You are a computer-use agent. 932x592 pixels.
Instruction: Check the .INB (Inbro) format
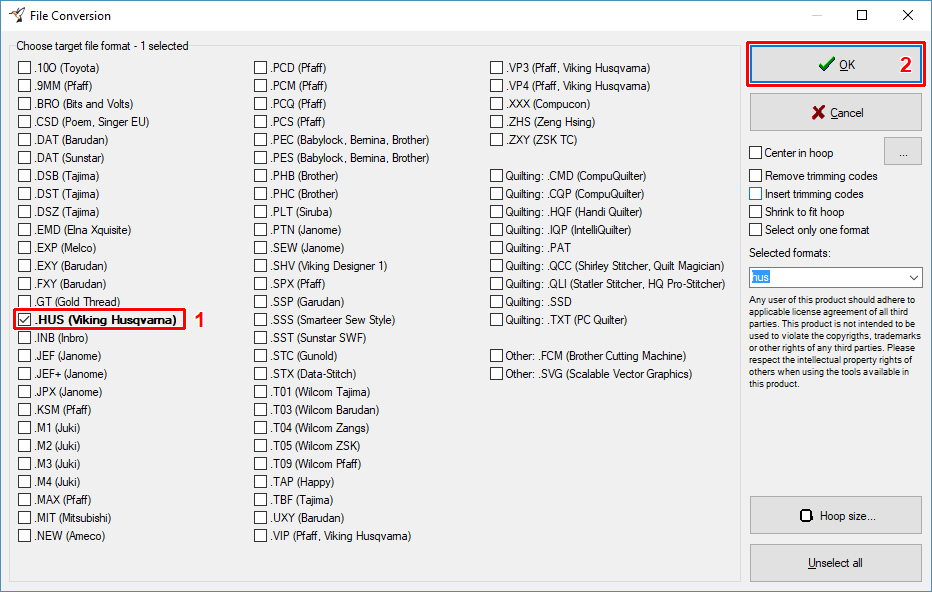24,338
